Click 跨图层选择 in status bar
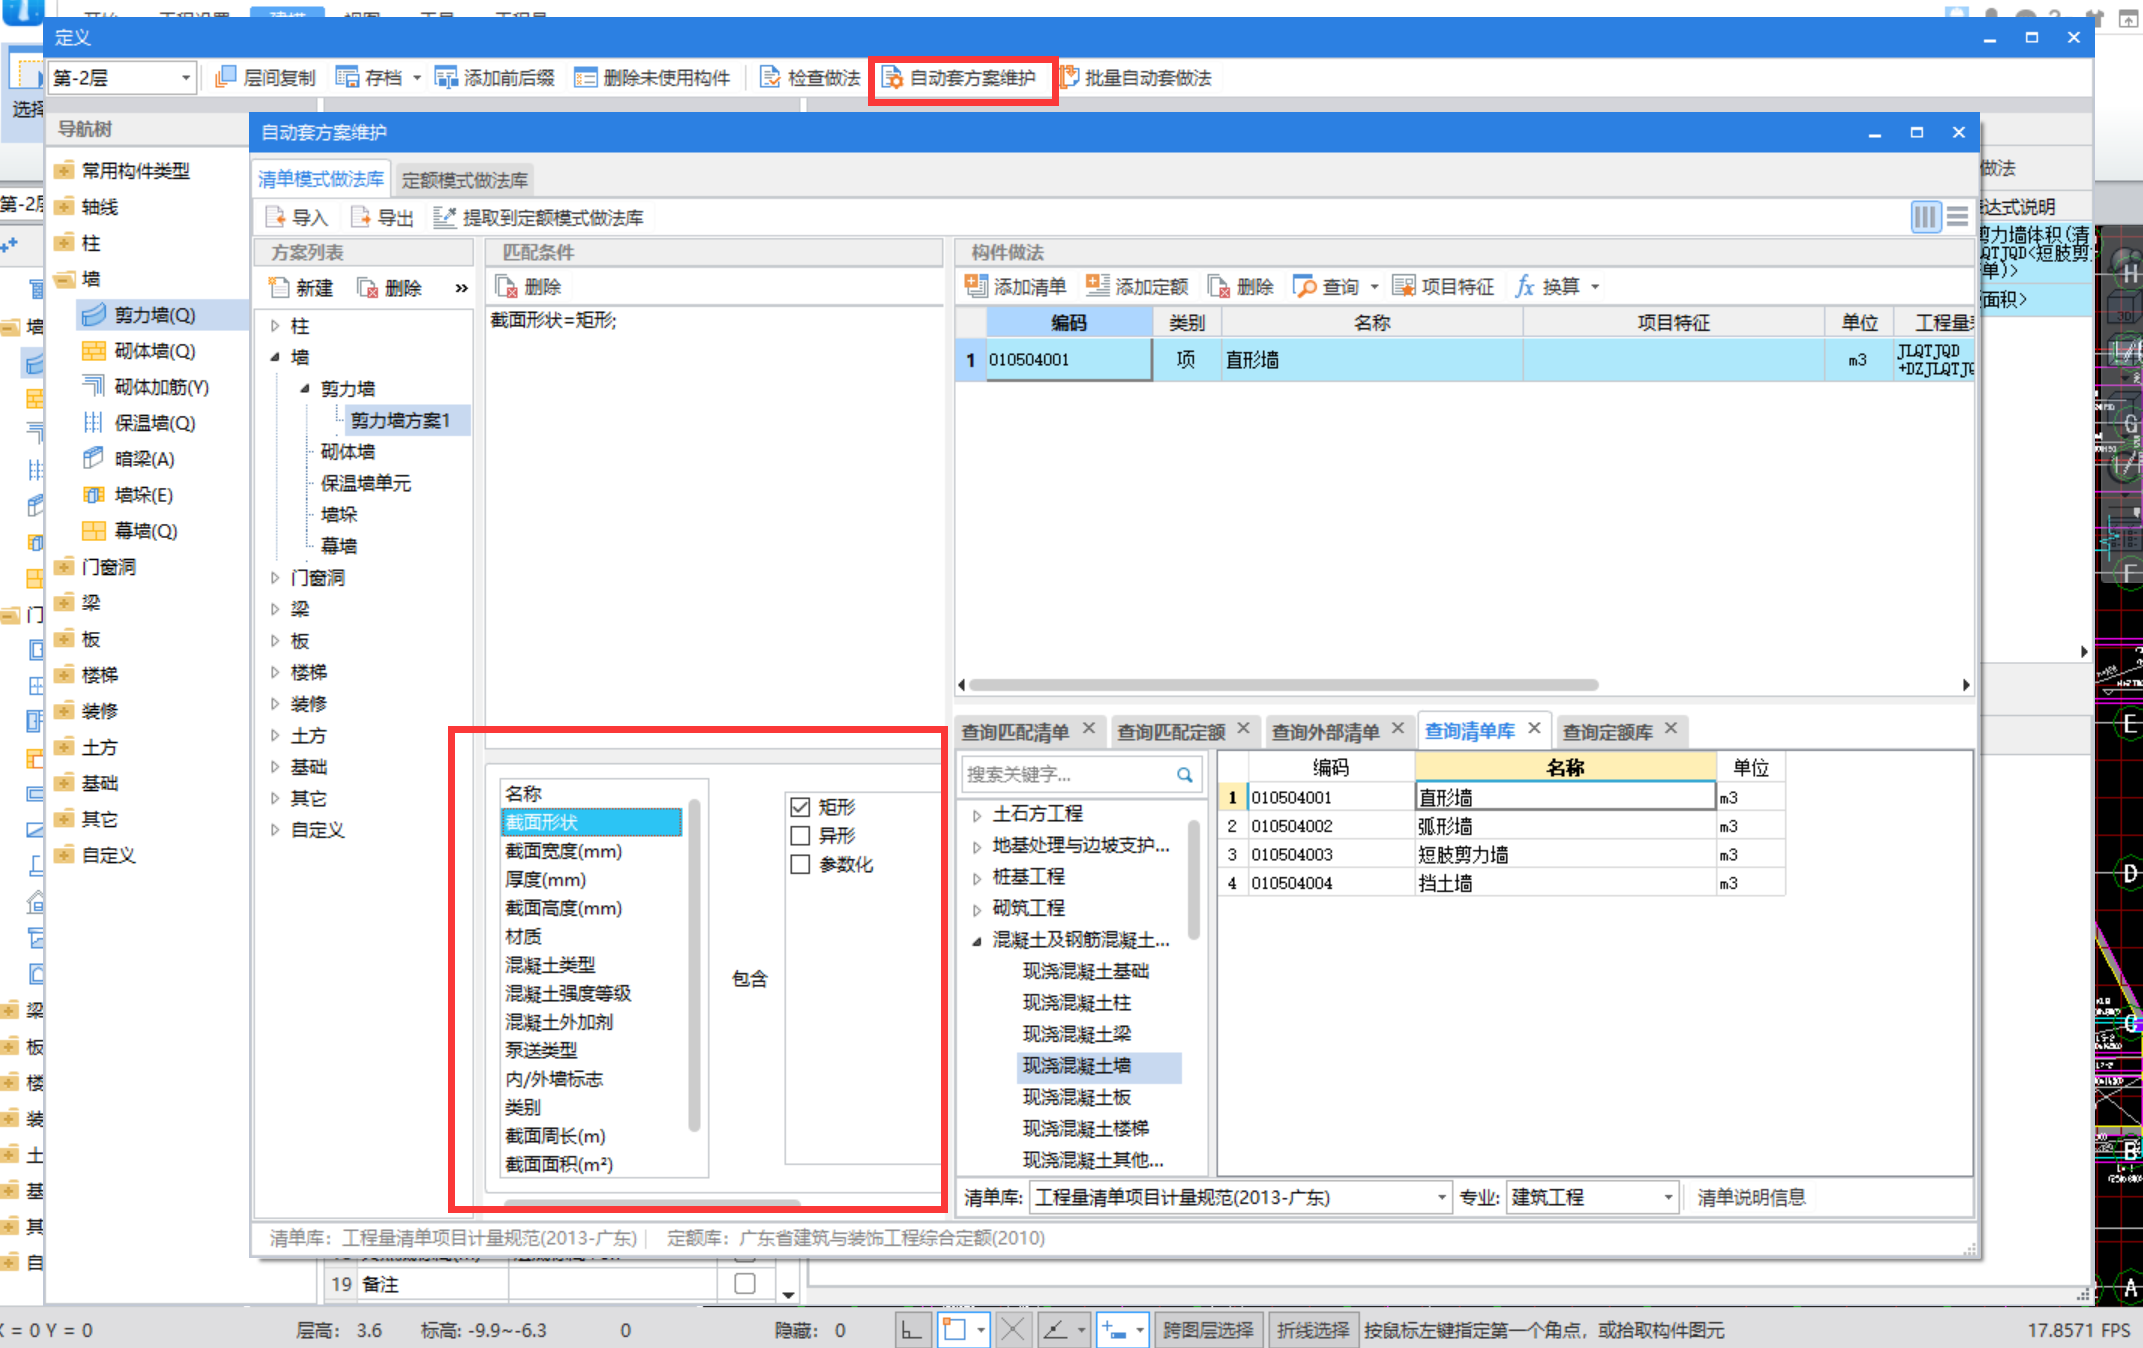The height and width of the screenshot is (1348, 2143). 1208,1330
